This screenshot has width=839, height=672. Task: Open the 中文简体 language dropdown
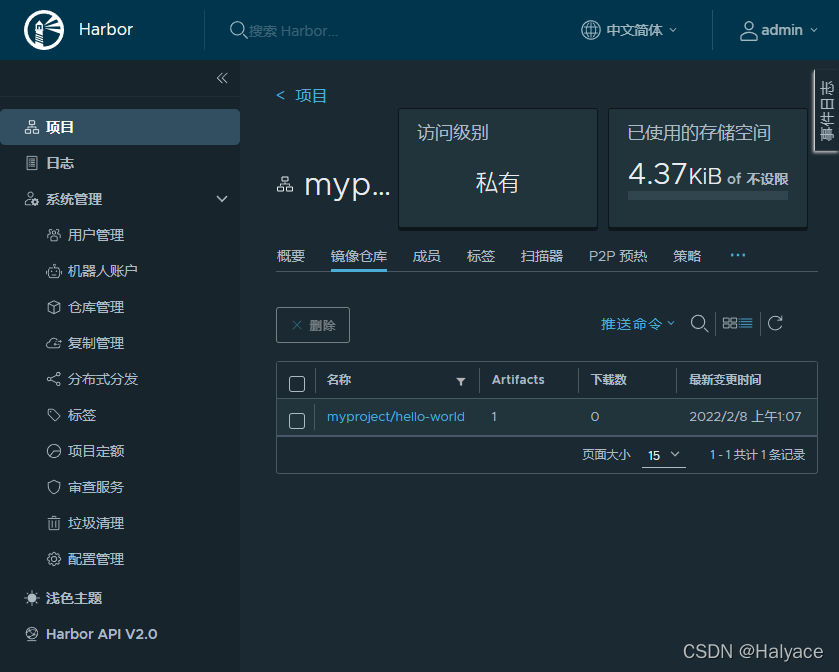point(629,30)
